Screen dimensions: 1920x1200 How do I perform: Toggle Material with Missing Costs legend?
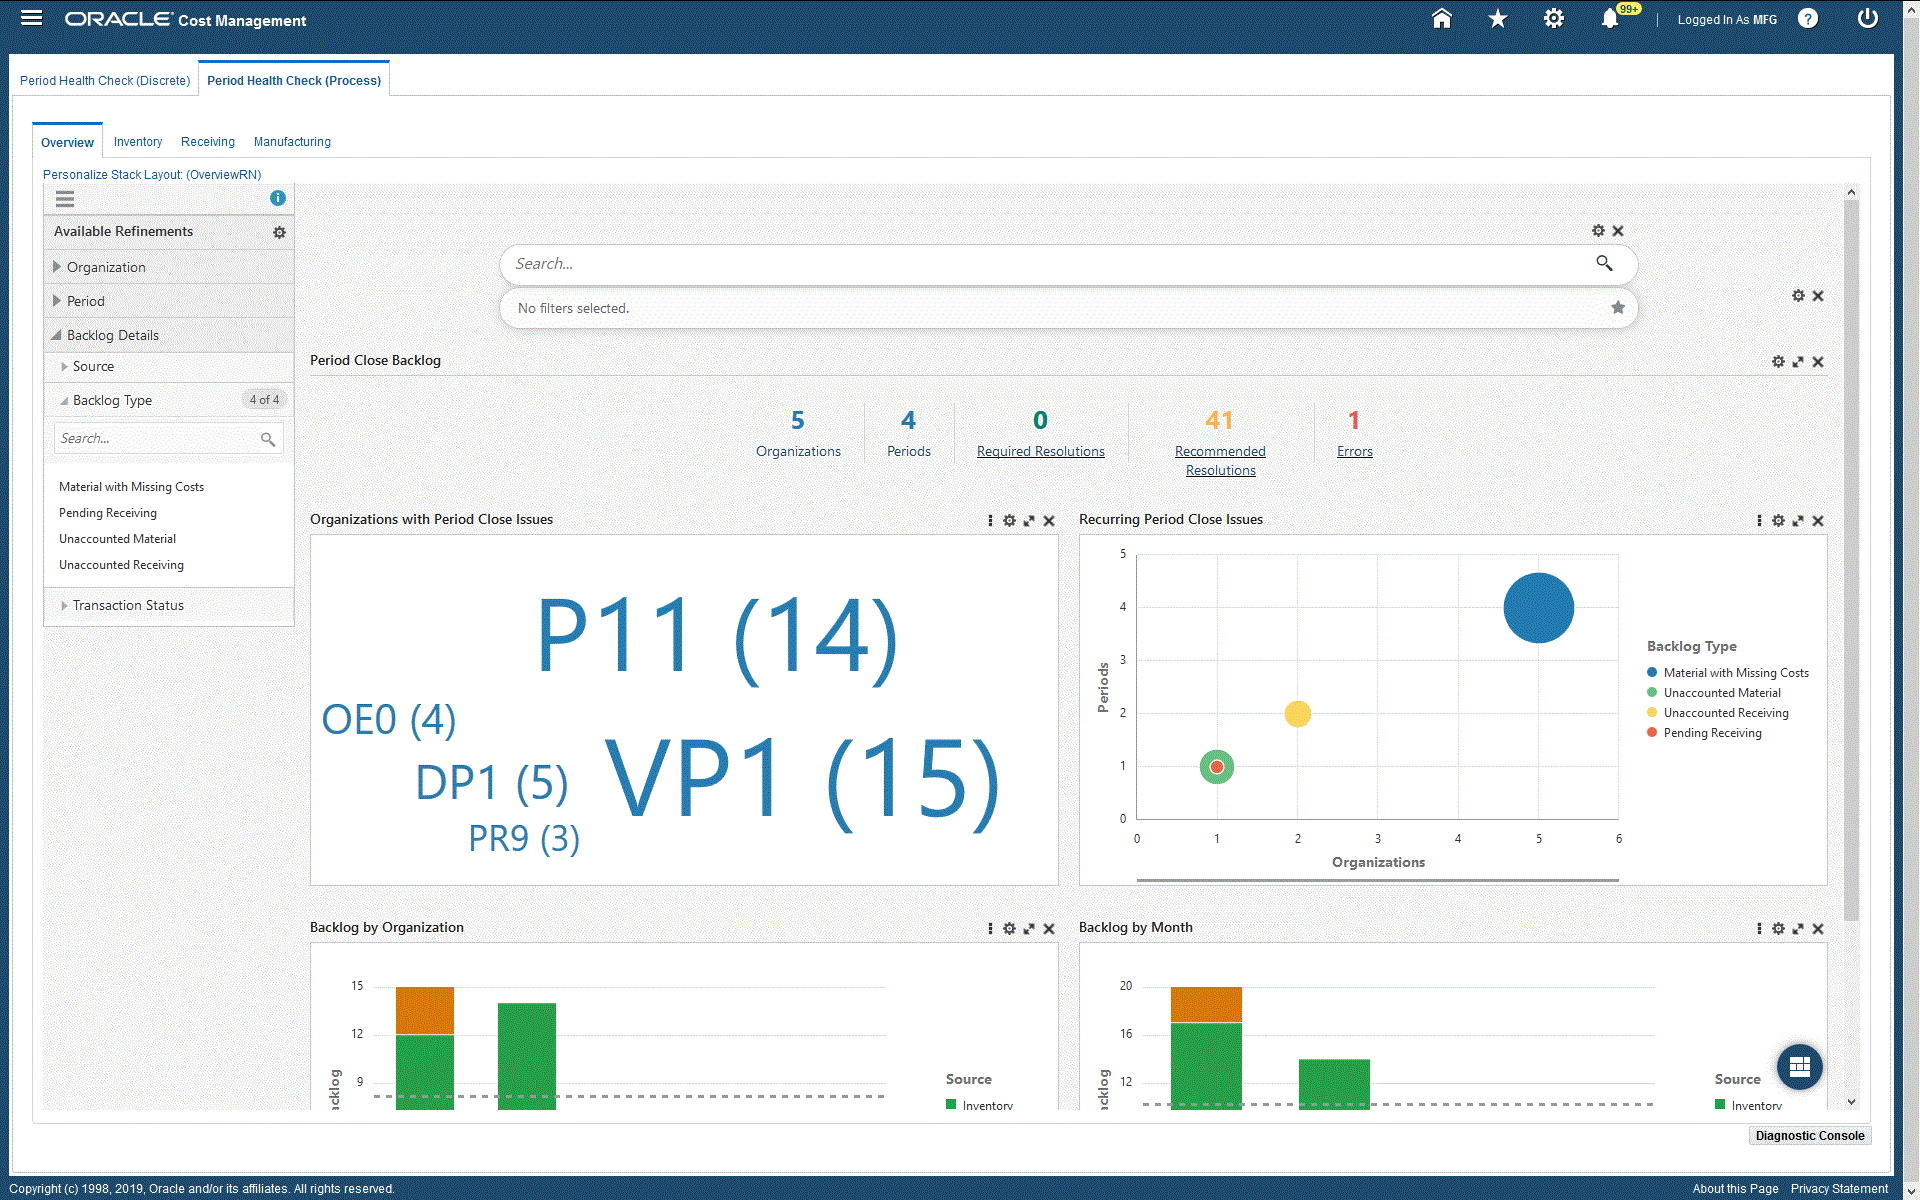(x=1735, y=673)
